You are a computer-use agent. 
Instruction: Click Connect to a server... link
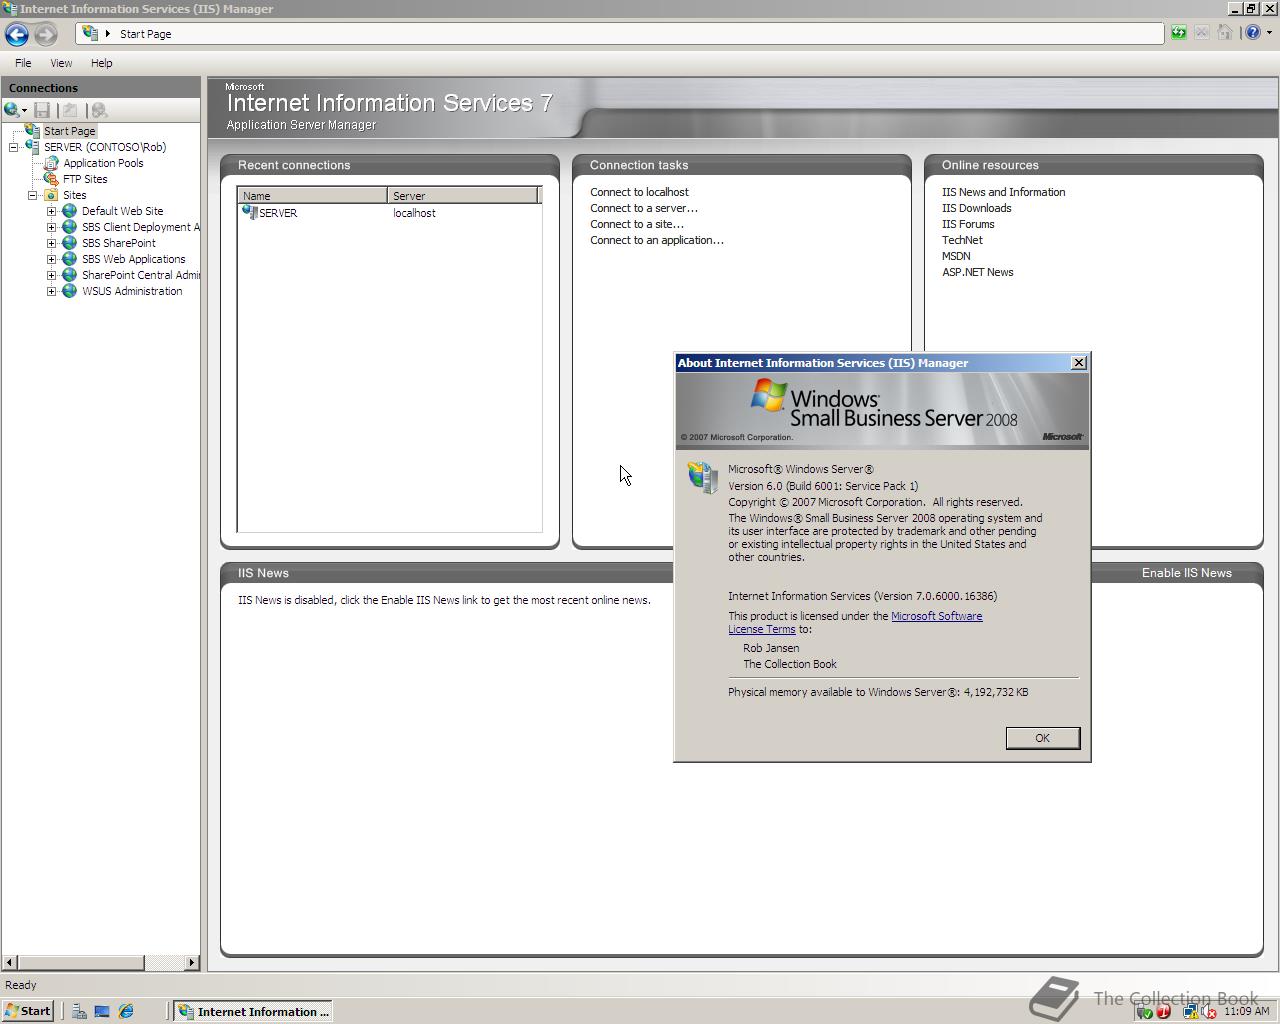coord(644,208)
